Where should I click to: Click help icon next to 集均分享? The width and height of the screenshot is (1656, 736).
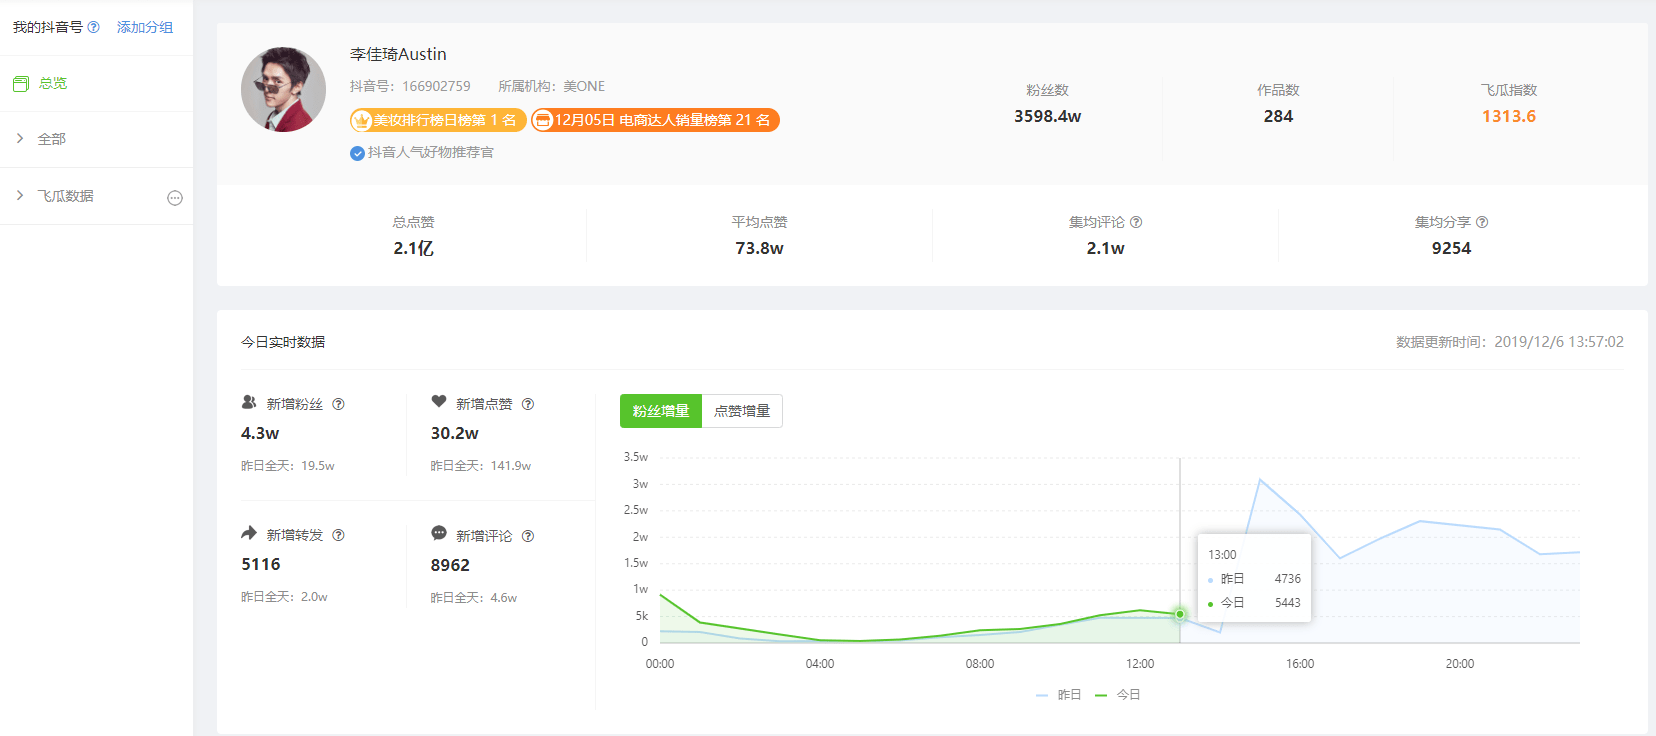(1482, 222)
